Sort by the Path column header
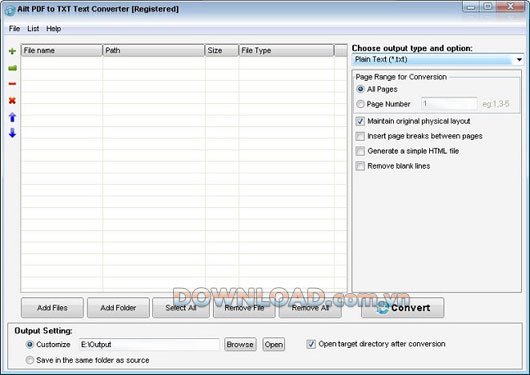The height and width of the screenshot is (375, 530). tap(154, 50)
